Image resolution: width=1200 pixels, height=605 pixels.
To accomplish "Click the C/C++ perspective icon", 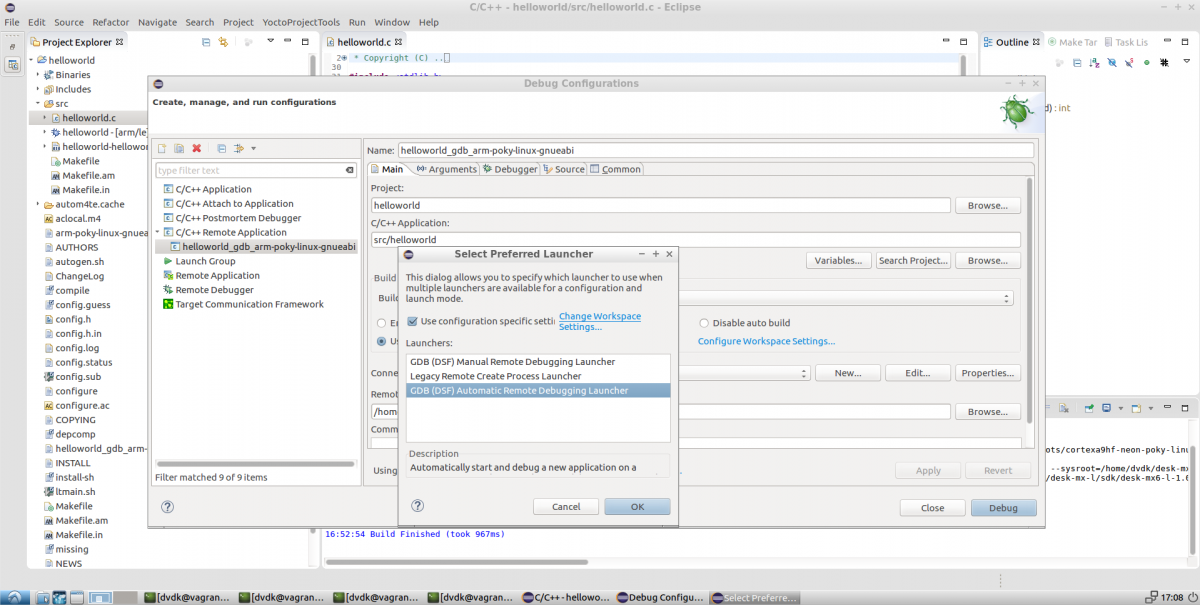I will pos(13,65).
